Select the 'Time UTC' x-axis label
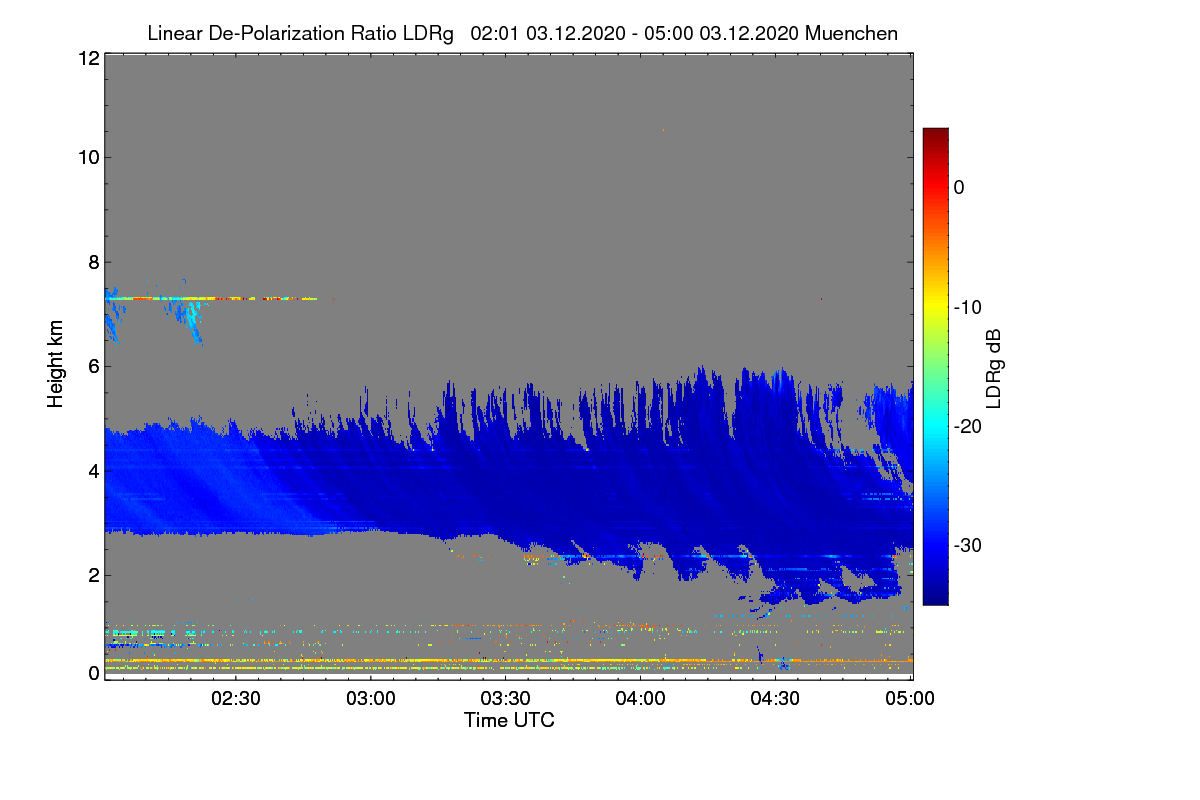This screenshot has width=1200, height=800. point(509,720)
